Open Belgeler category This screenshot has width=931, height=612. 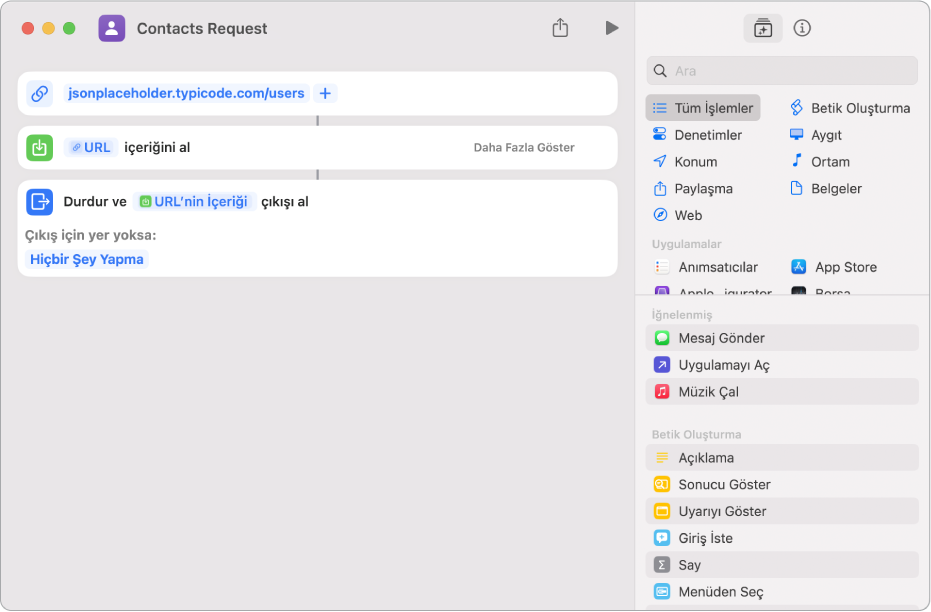825,189
